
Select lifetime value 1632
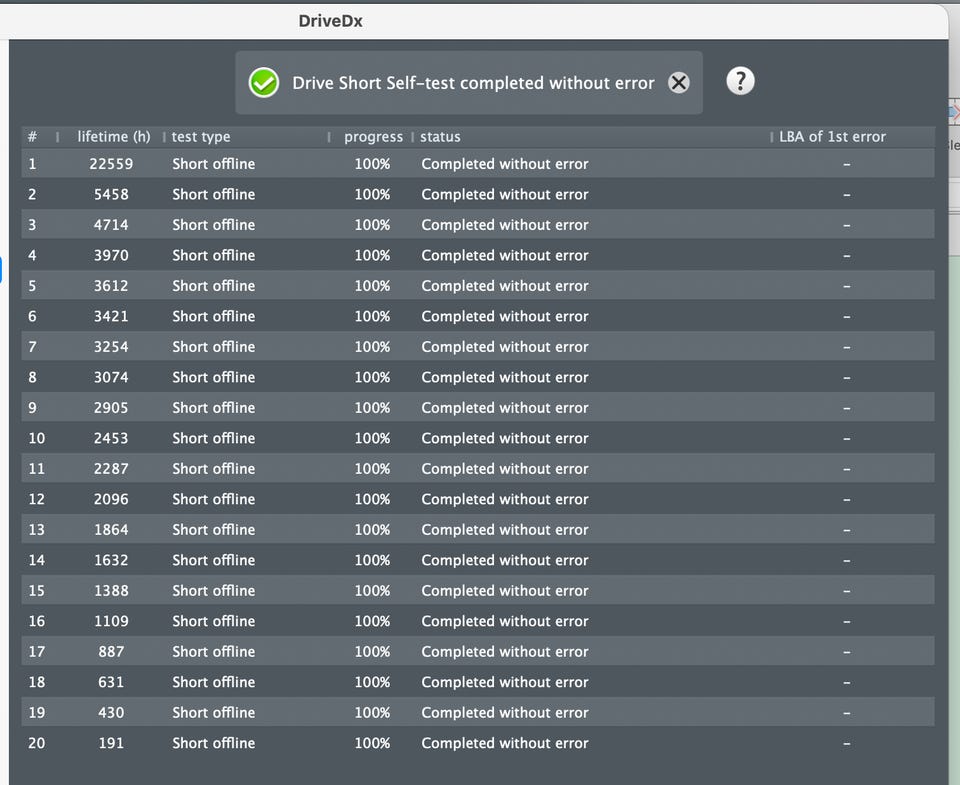point(111,560)
